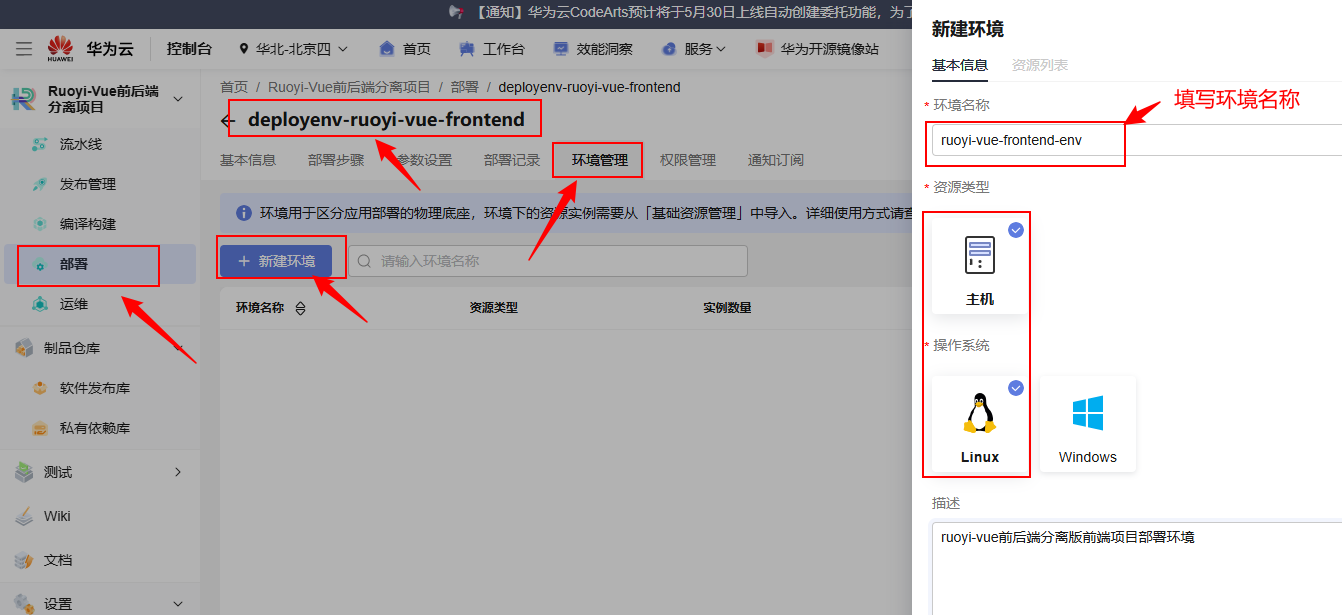
Task: Click the search magnifier icon
Action: coord(365,261)
